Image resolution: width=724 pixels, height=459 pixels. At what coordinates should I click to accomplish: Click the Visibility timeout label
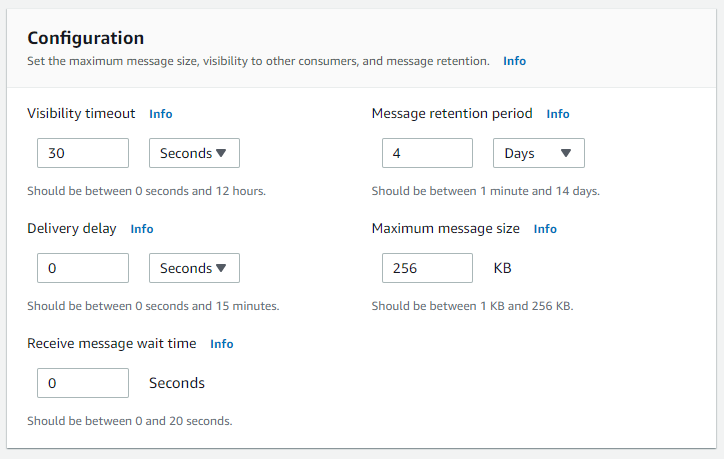[81, 114]
